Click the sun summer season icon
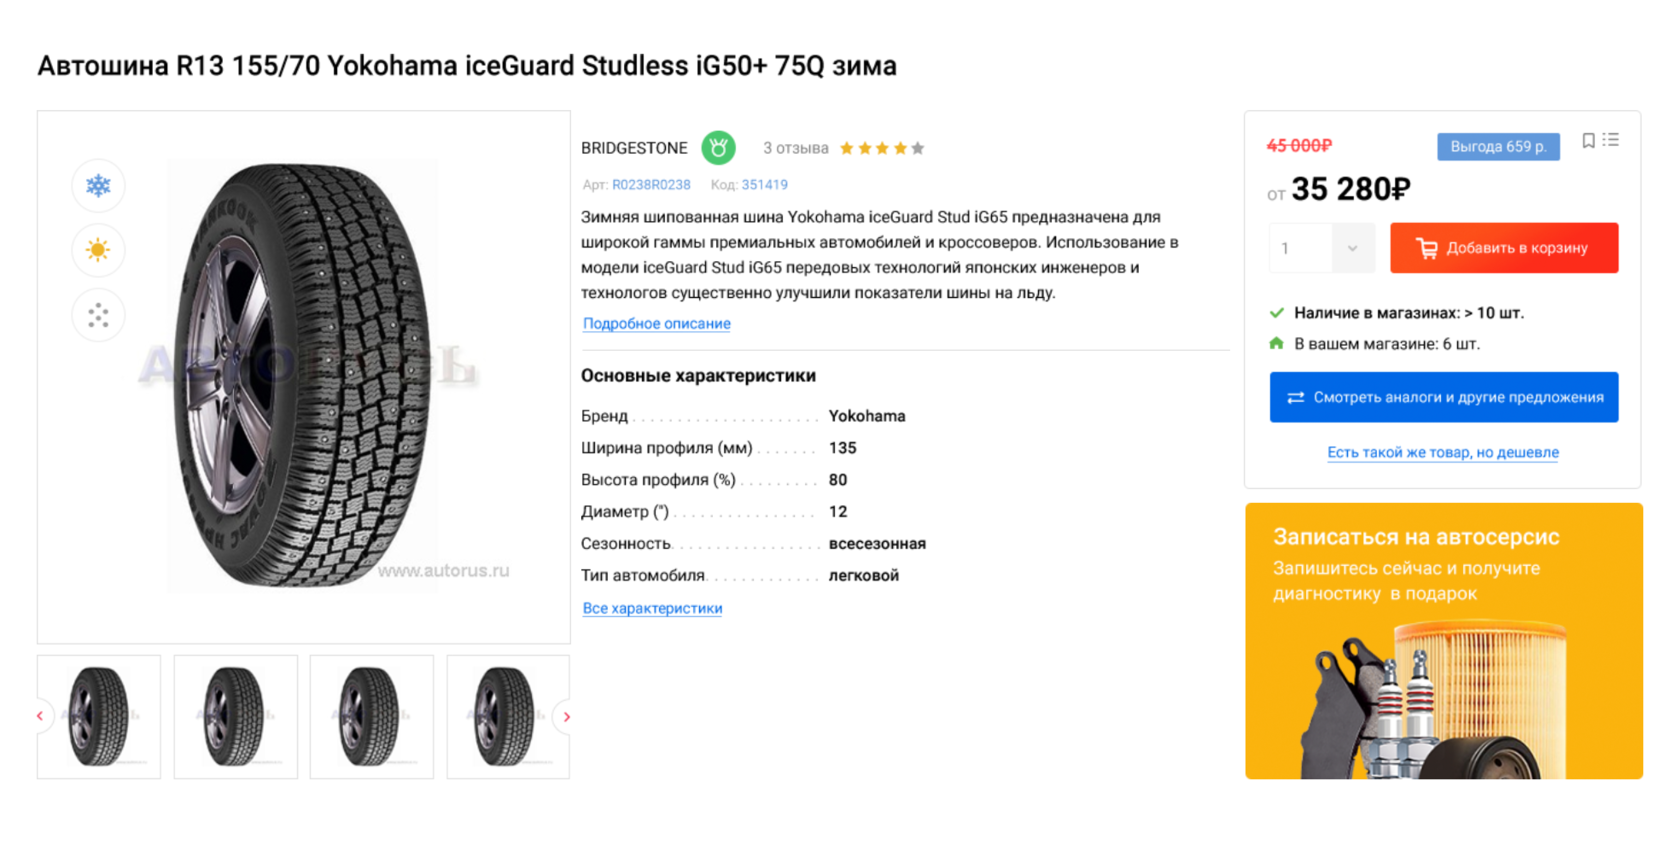The width and height of the screenshot is (1680, 857). point(98,250)
